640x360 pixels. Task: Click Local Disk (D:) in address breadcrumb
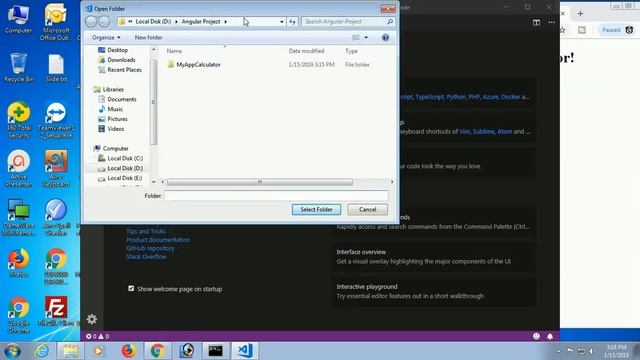tap(153, 22)
